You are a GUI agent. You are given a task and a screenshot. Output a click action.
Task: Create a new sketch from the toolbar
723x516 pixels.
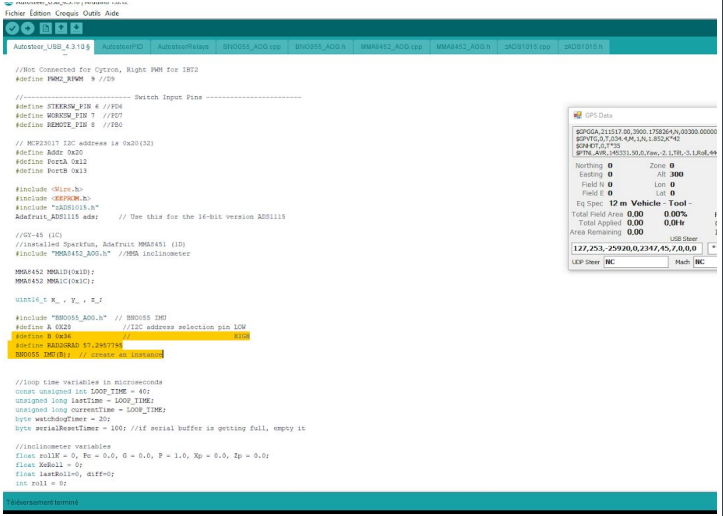pos(45,28)
